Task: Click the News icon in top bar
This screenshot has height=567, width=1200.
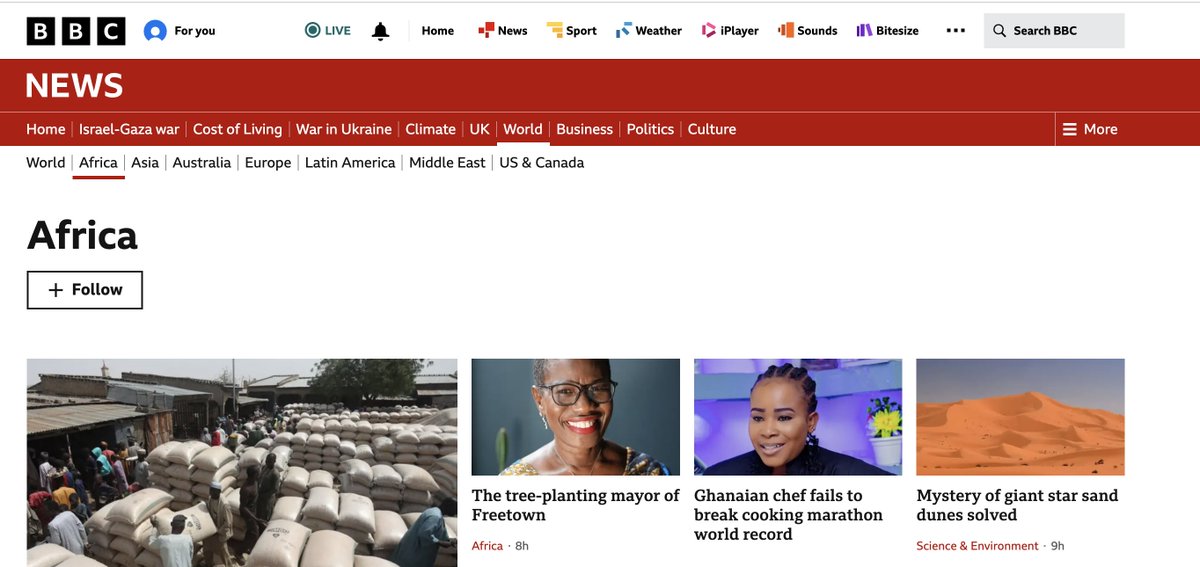Action: pyautogui.click(x=486, y=31)
